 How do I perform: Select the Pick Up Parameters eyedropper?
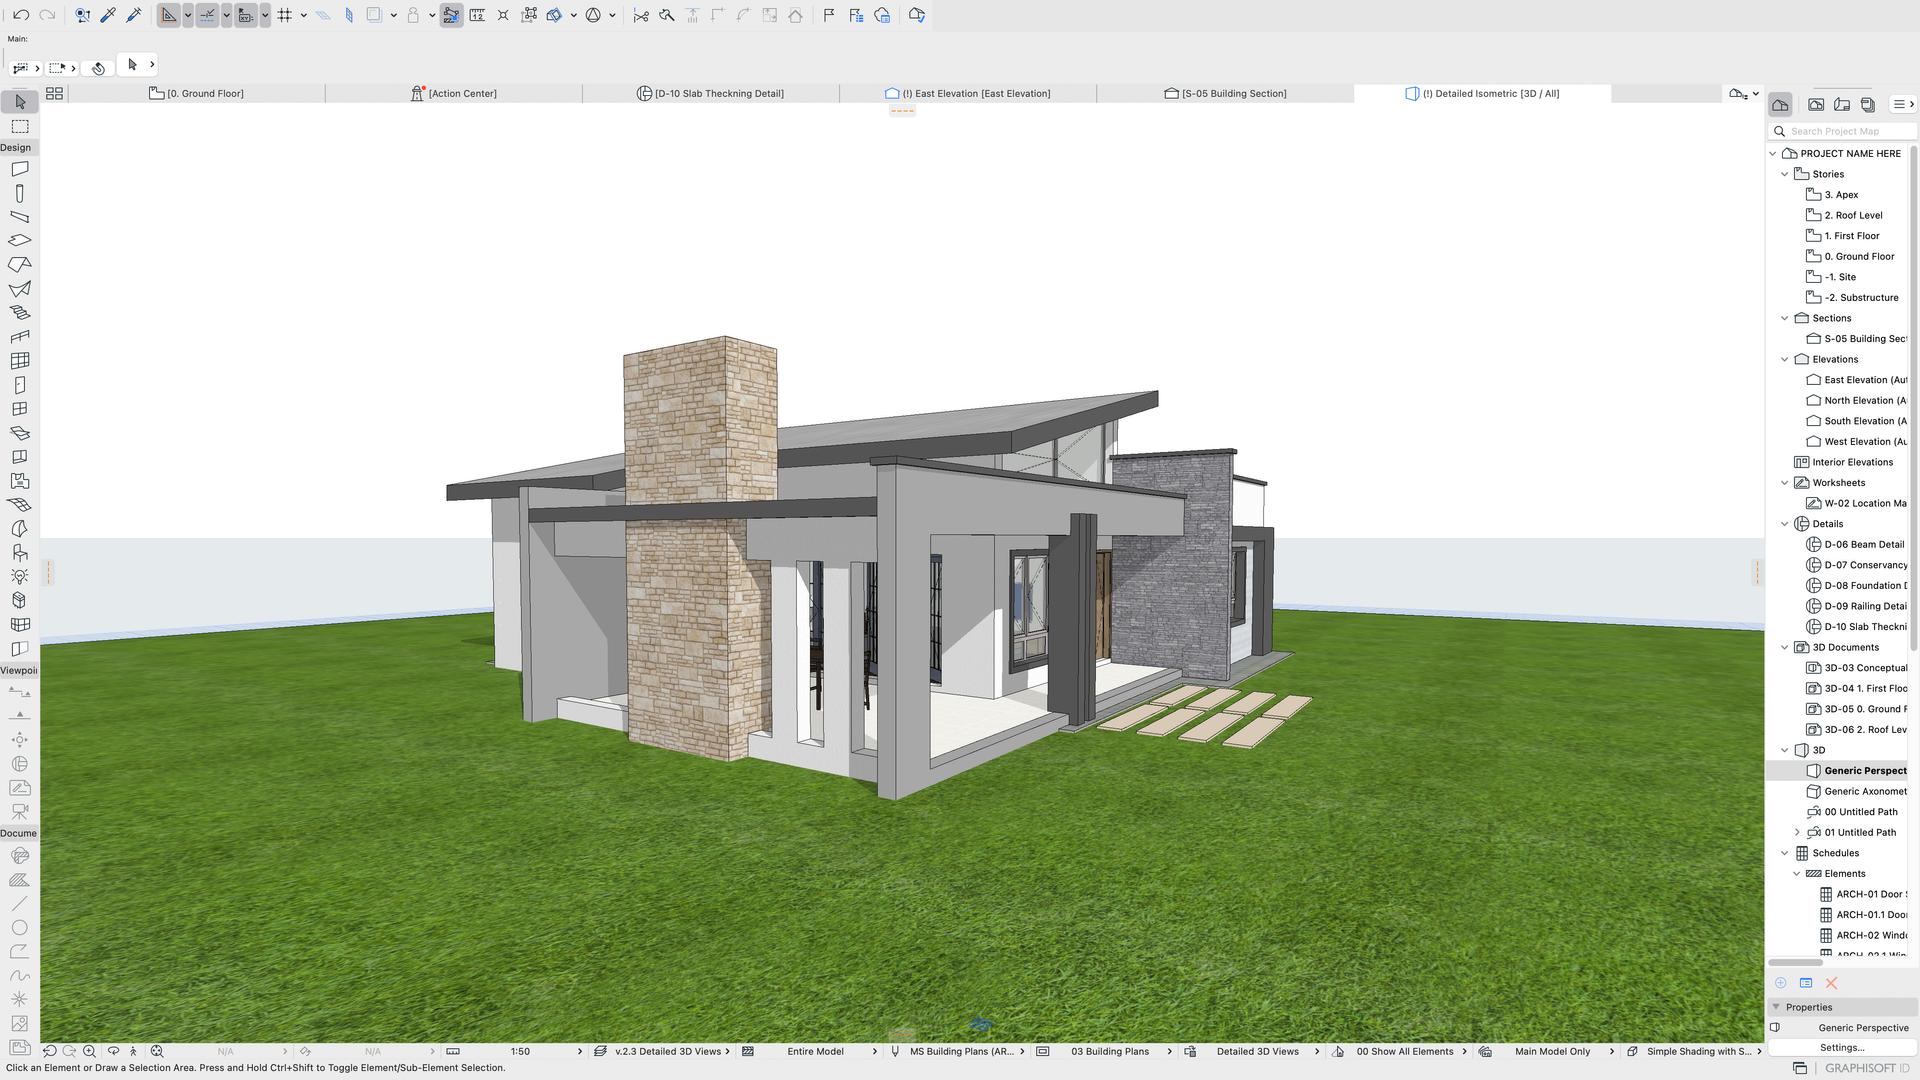tap(108, 15)
